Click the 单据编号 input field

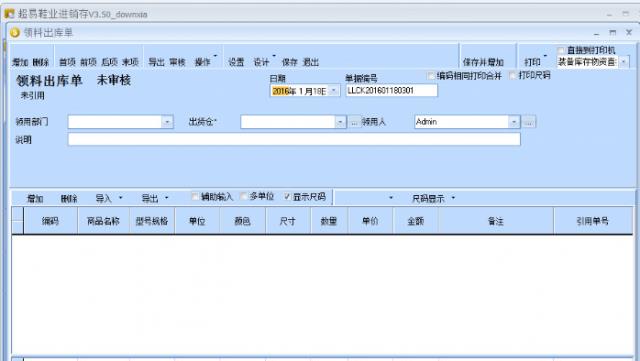(392, 90)
